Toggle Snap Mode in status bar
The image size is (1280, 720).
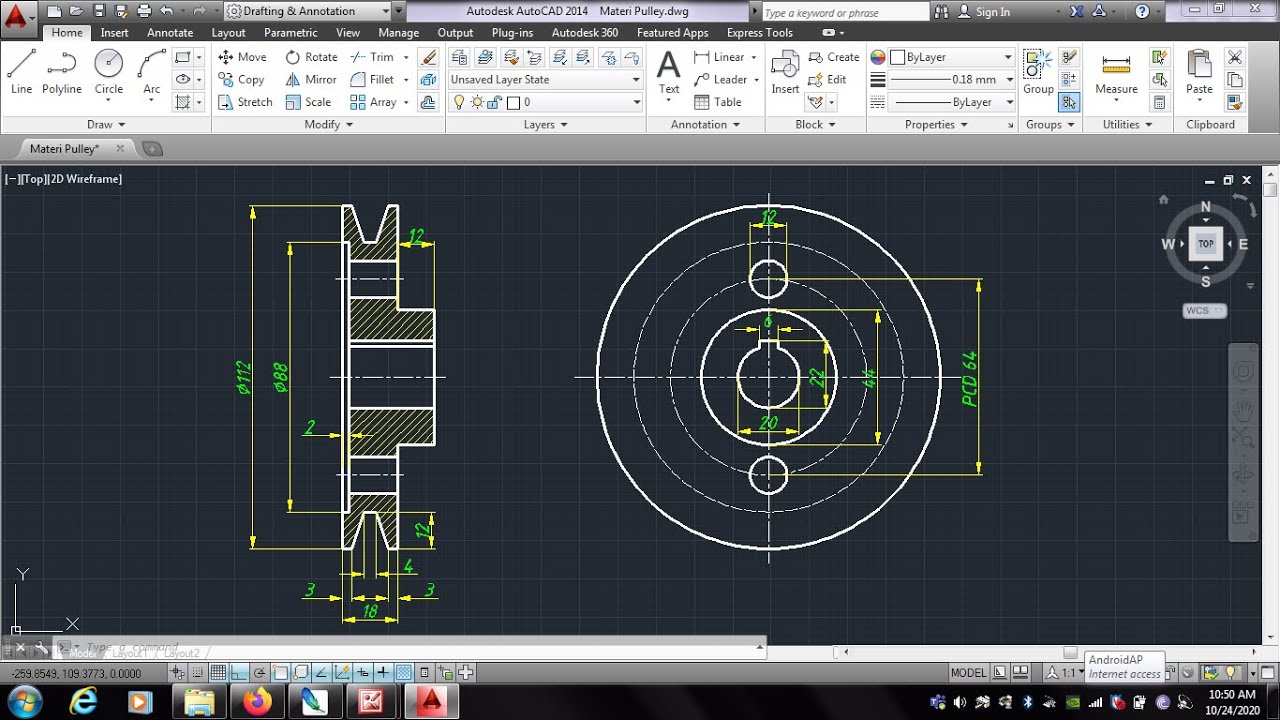(197, 672)
